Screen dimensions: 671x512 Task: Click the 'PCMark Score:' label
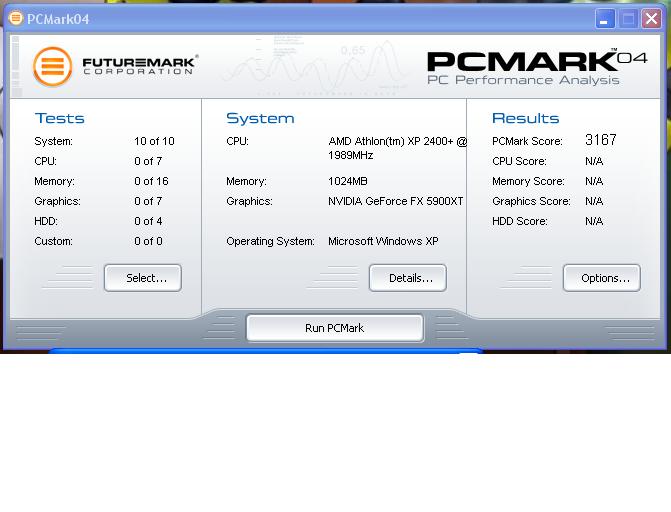[x=527, y=141]
